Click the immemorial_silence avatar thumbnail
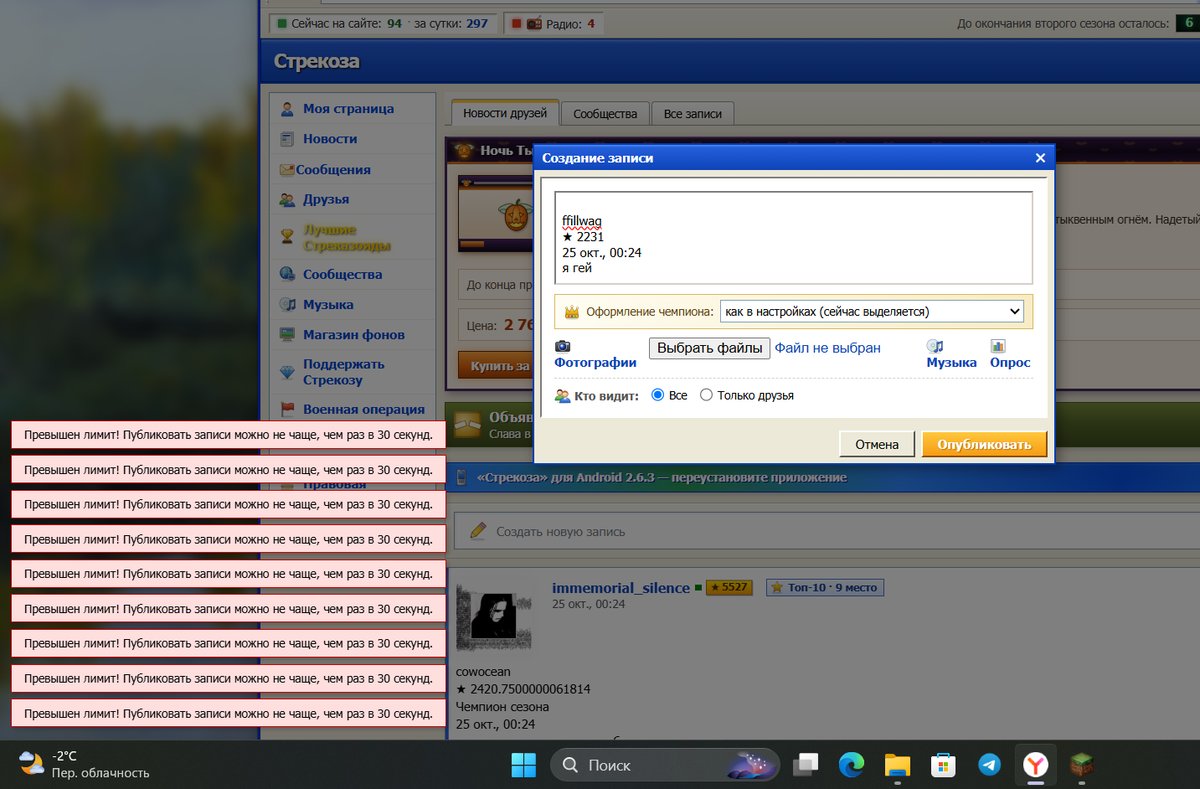 (x=494, y=616)
